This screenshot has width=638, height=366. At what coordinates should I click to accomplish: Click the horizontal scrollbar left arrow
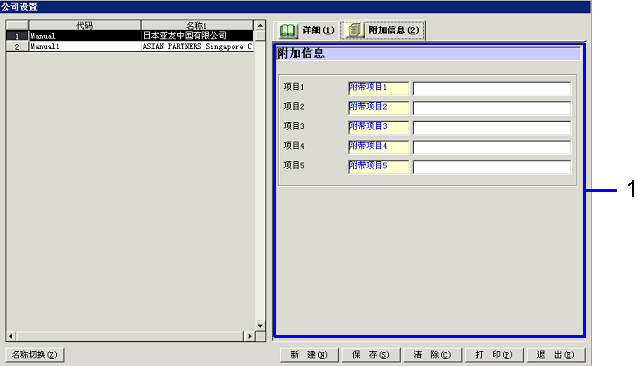(11, 336)
